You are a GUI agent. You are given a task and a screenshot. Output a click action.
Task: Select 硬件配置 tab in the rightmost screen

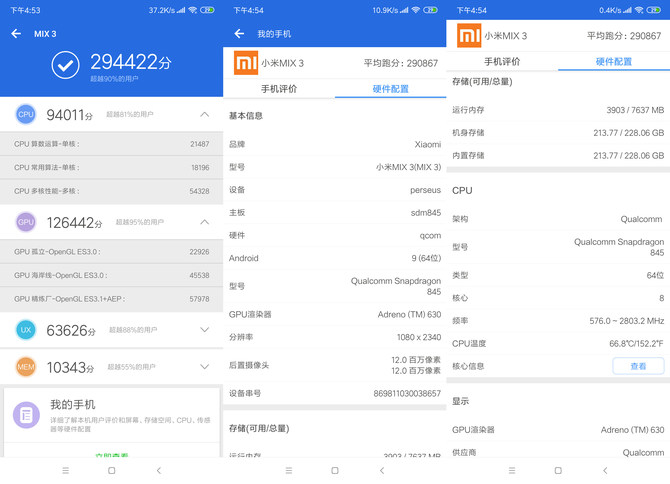coord(613,62)
